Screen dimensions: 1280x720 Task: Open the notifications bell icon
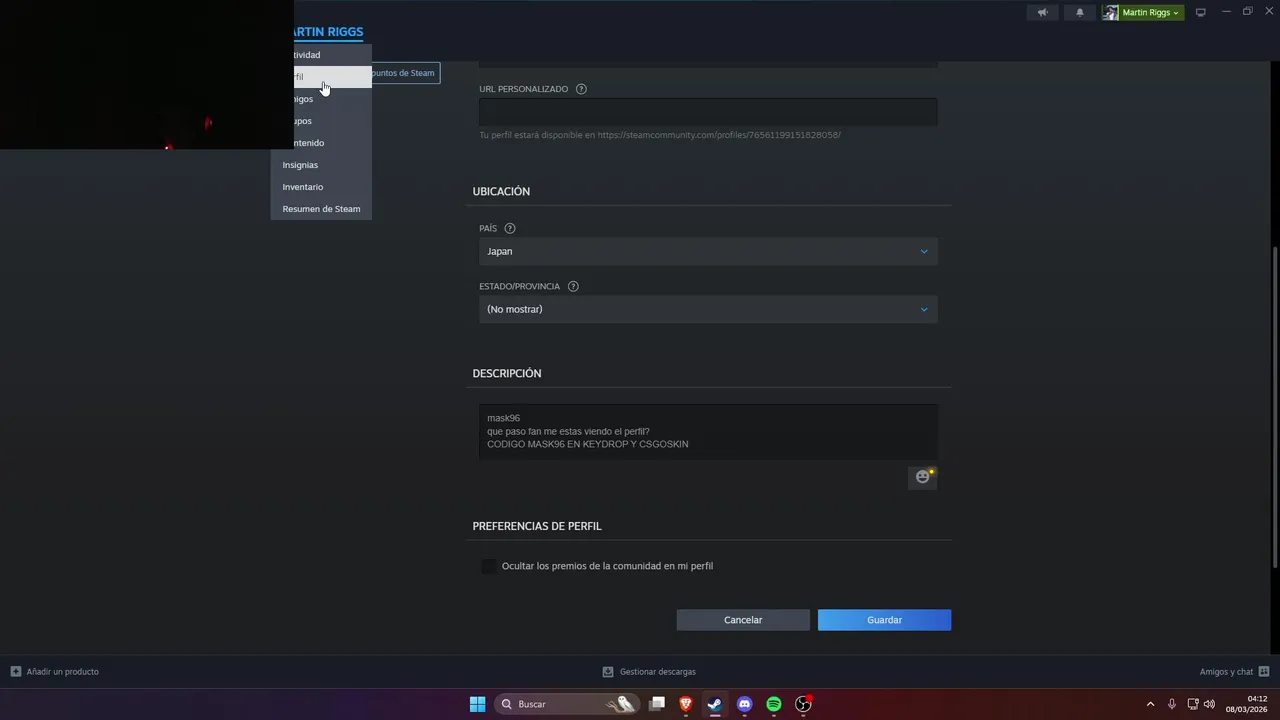(1079, 13)
